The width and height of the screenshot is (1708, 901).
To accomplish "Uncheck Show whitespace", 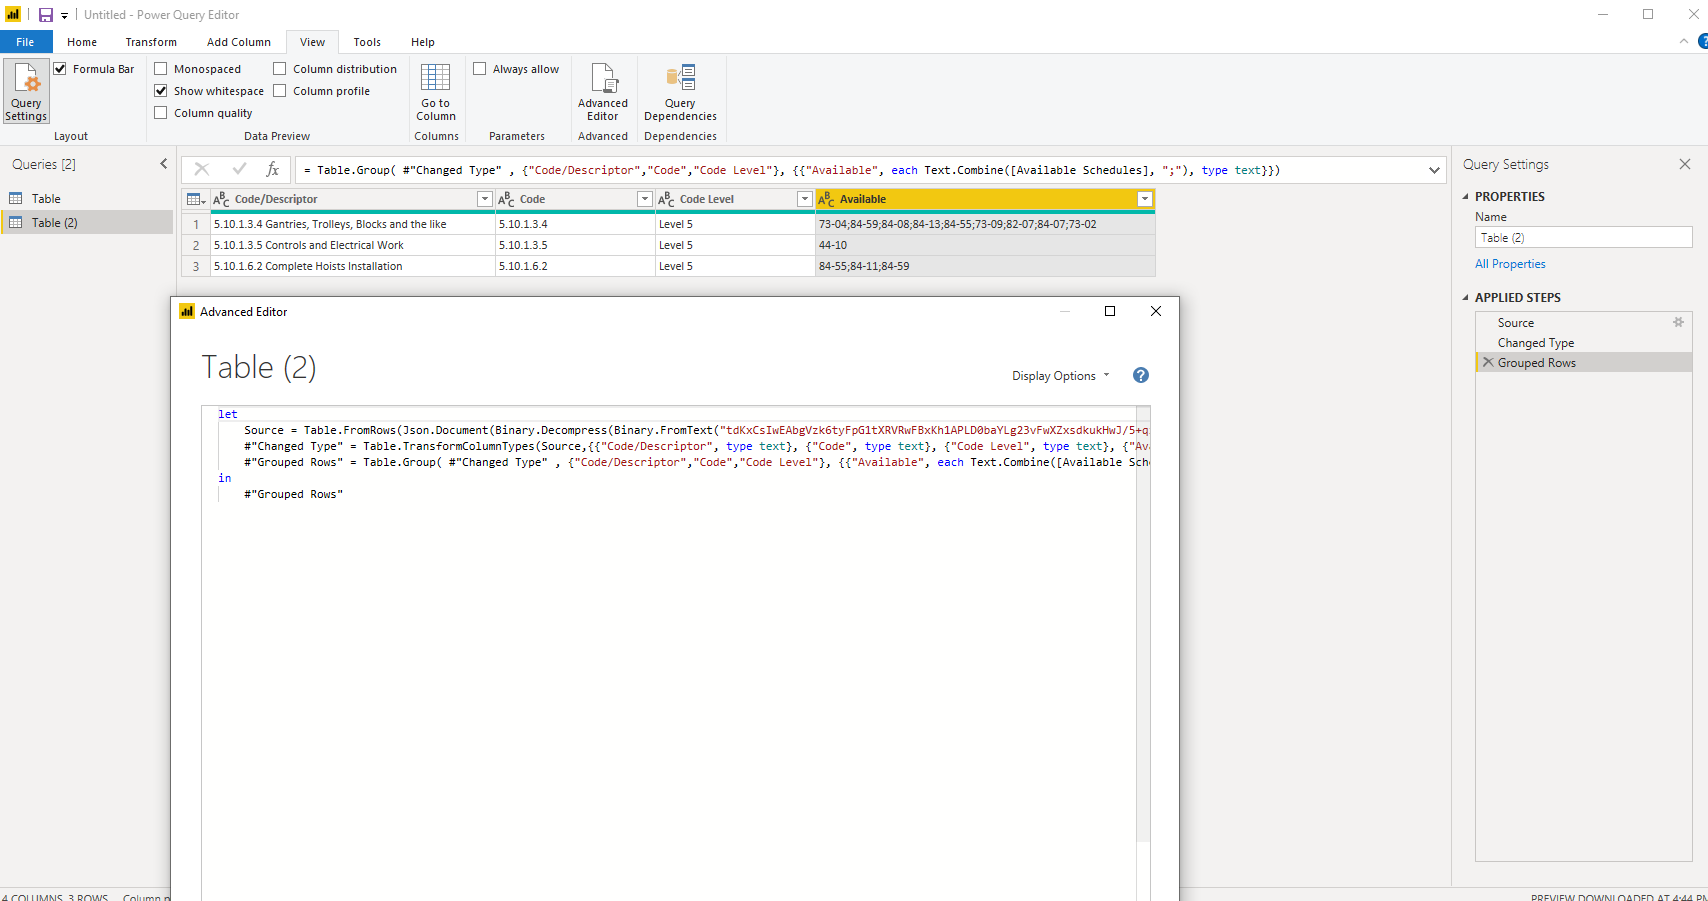I will pos(161,91).
